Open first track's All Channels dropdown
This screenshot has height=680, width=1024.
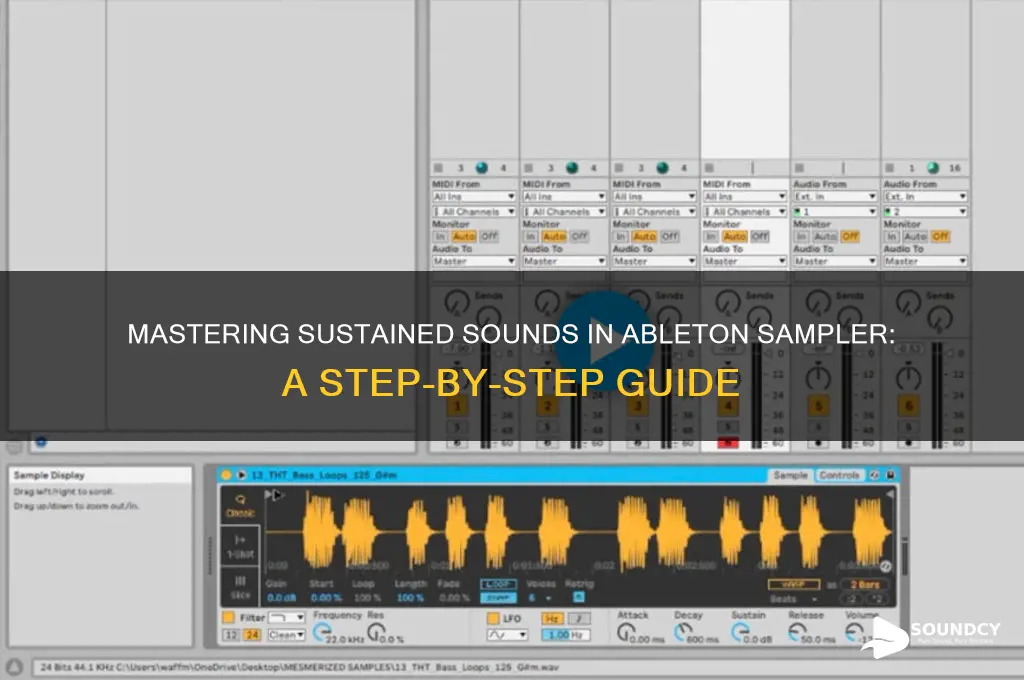473,212
